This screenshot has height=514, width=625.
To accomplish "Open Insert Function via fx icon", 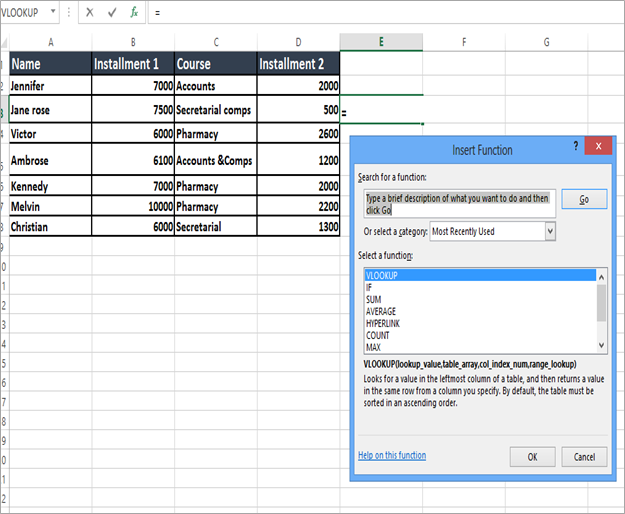I will click(x=134, y=13).
